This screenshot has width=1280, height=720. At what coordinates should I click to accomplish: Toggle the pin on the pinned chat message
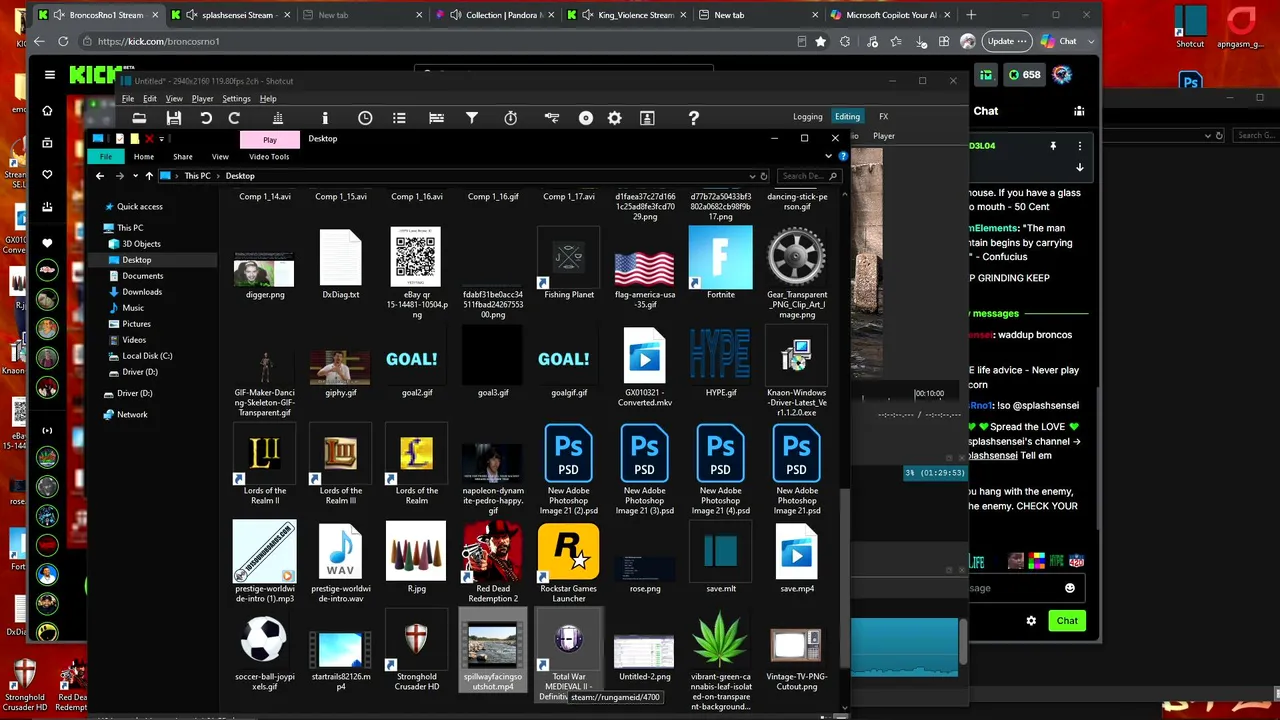point(1053,146)
